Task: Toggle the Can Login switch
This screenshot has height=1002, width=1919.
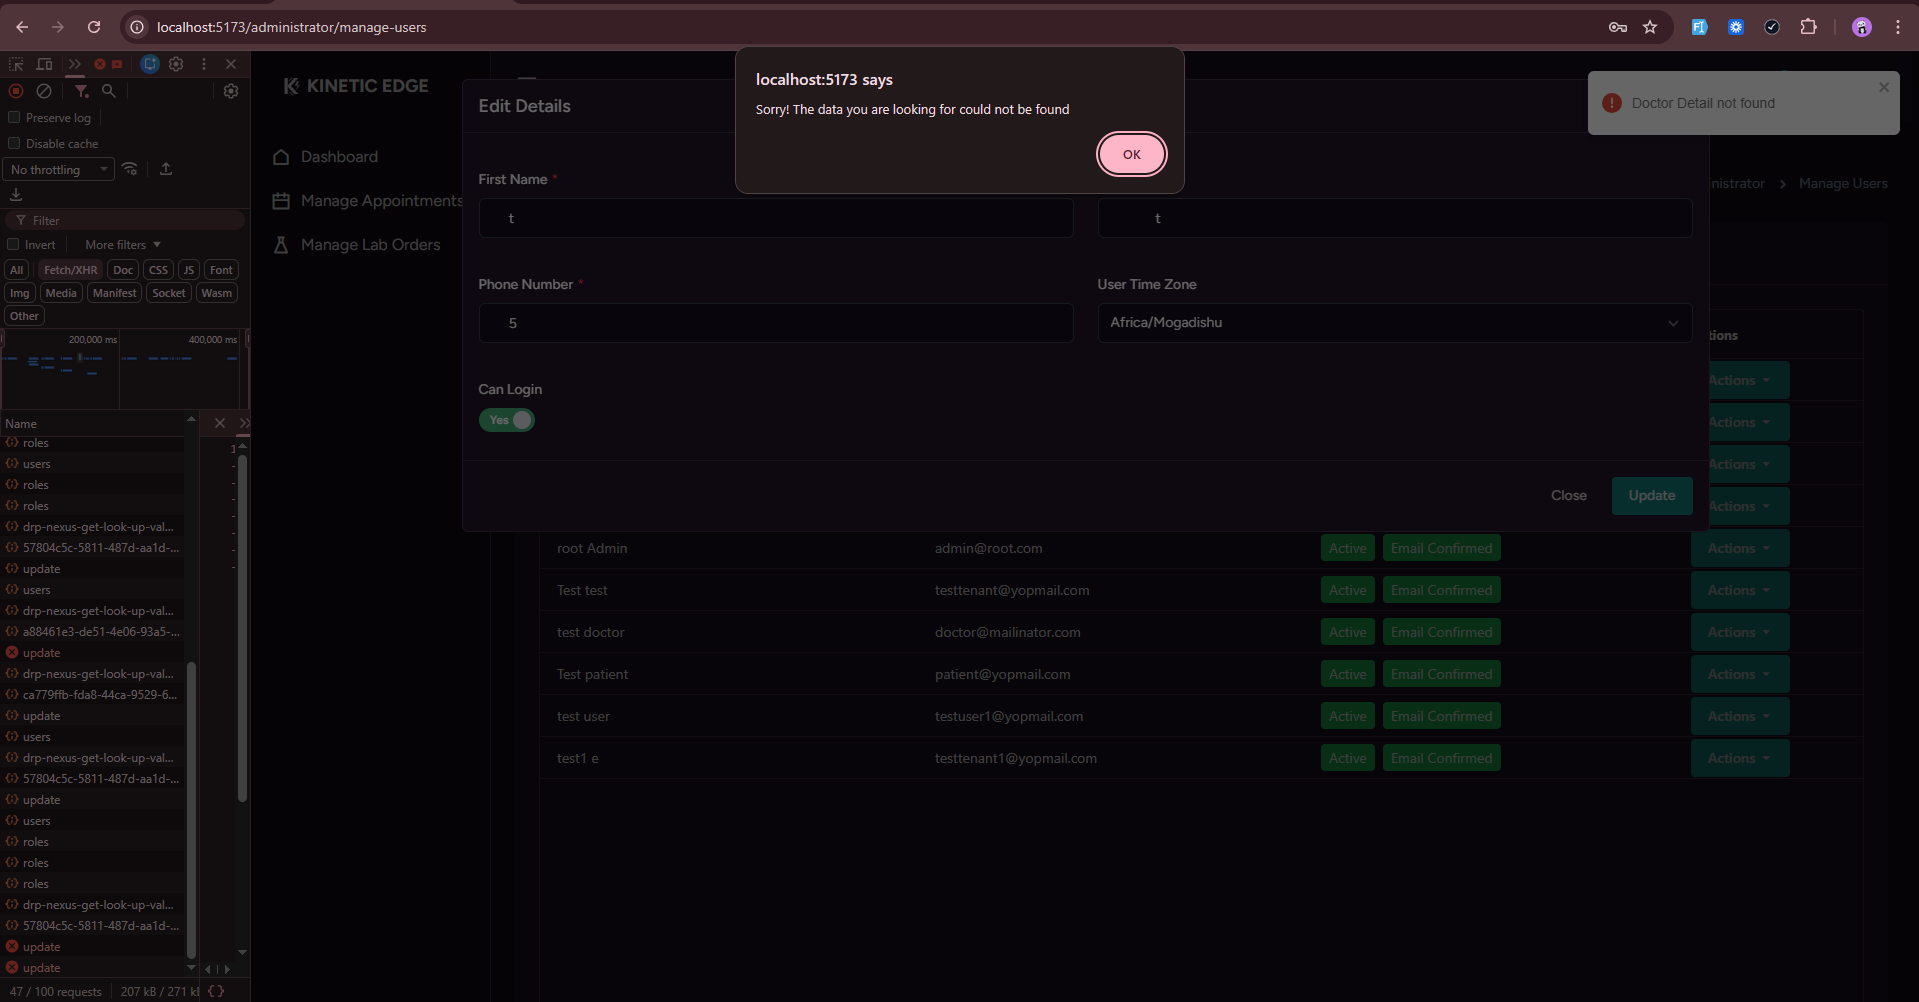Action: coord(507,420)
